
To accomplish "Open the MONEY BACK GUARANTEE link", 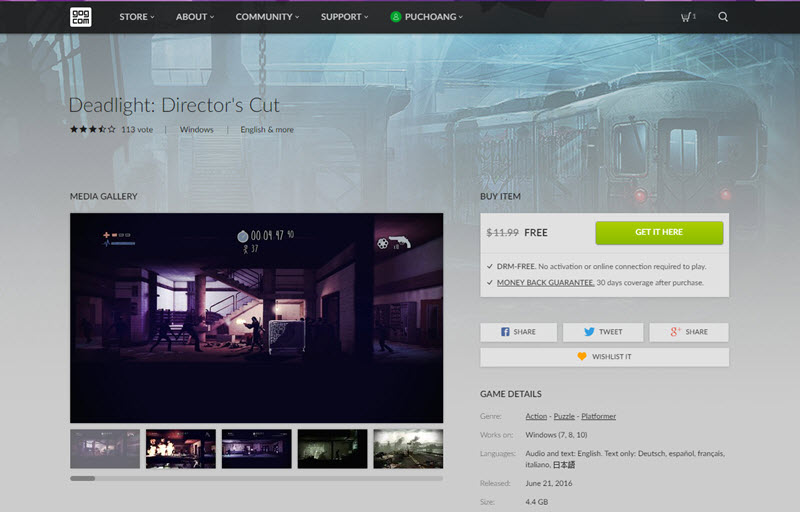I will [545, 283].
